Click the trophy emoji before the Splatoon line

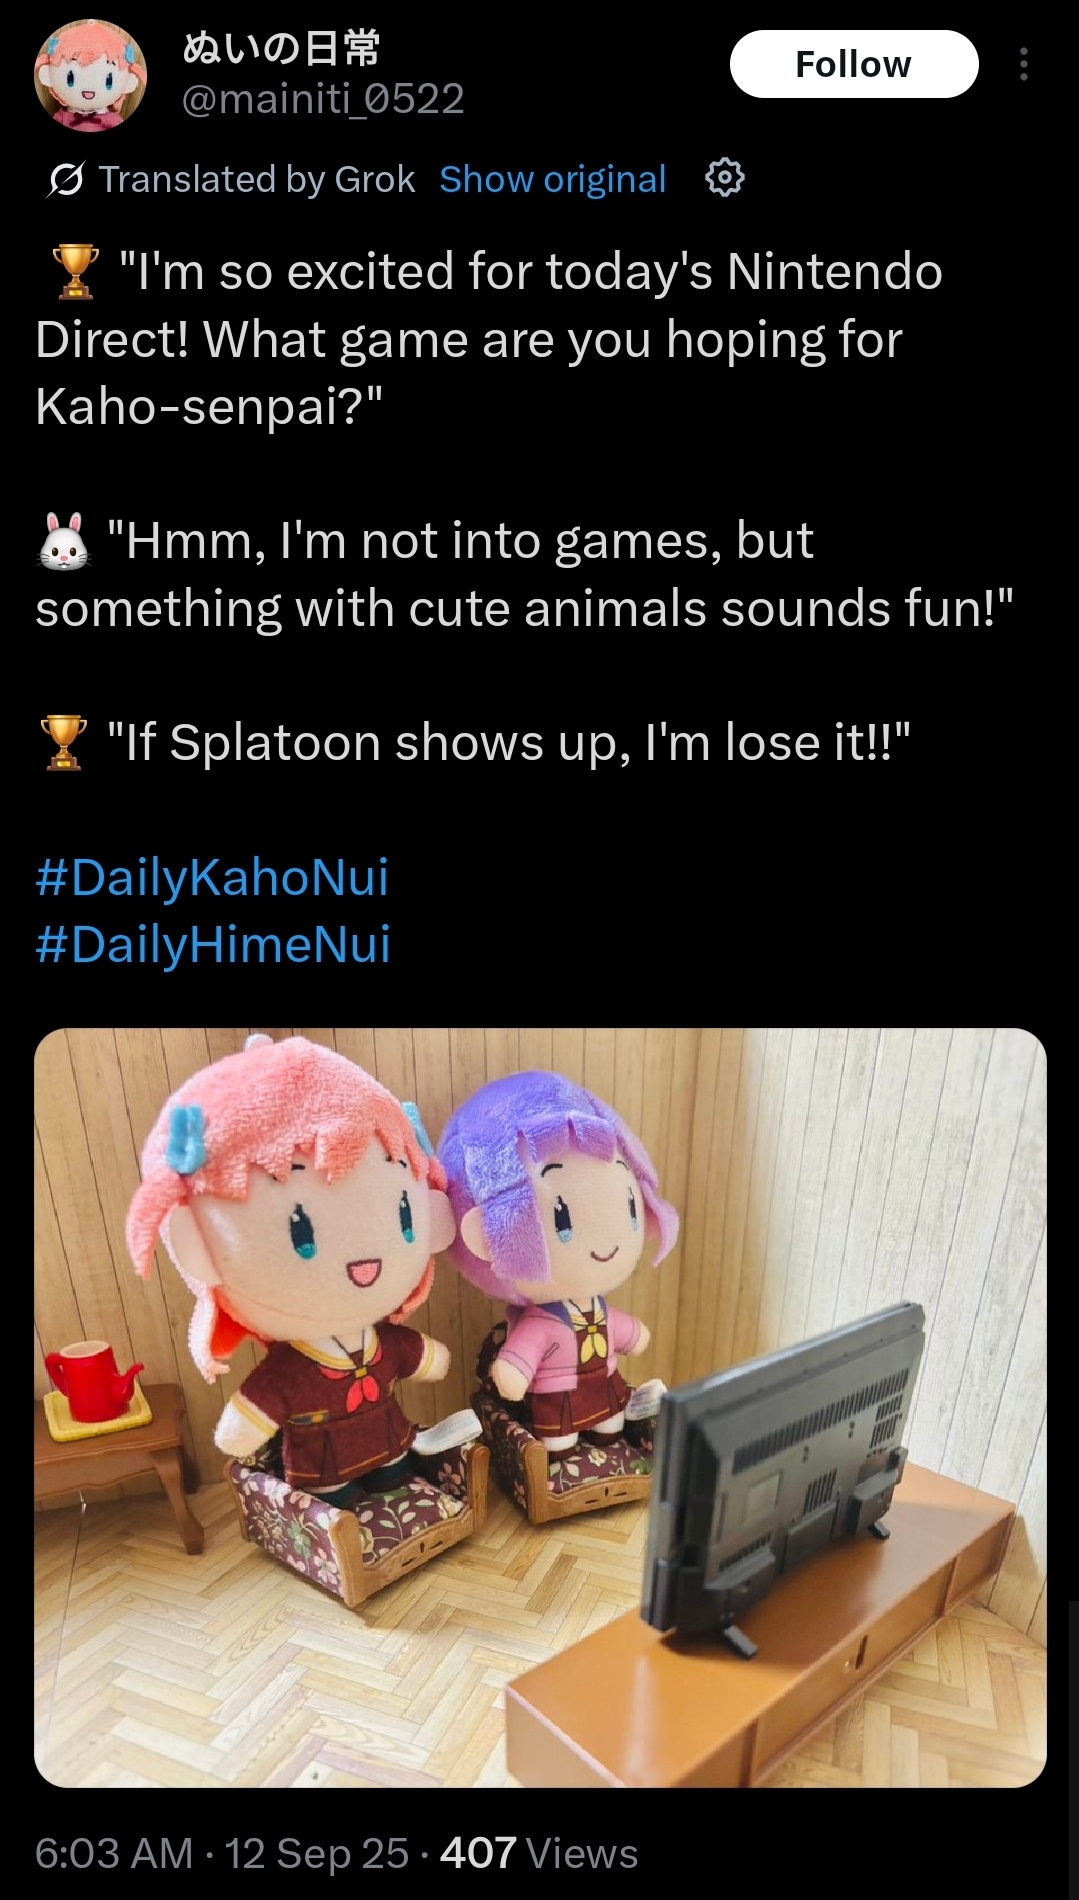point(64,743)
